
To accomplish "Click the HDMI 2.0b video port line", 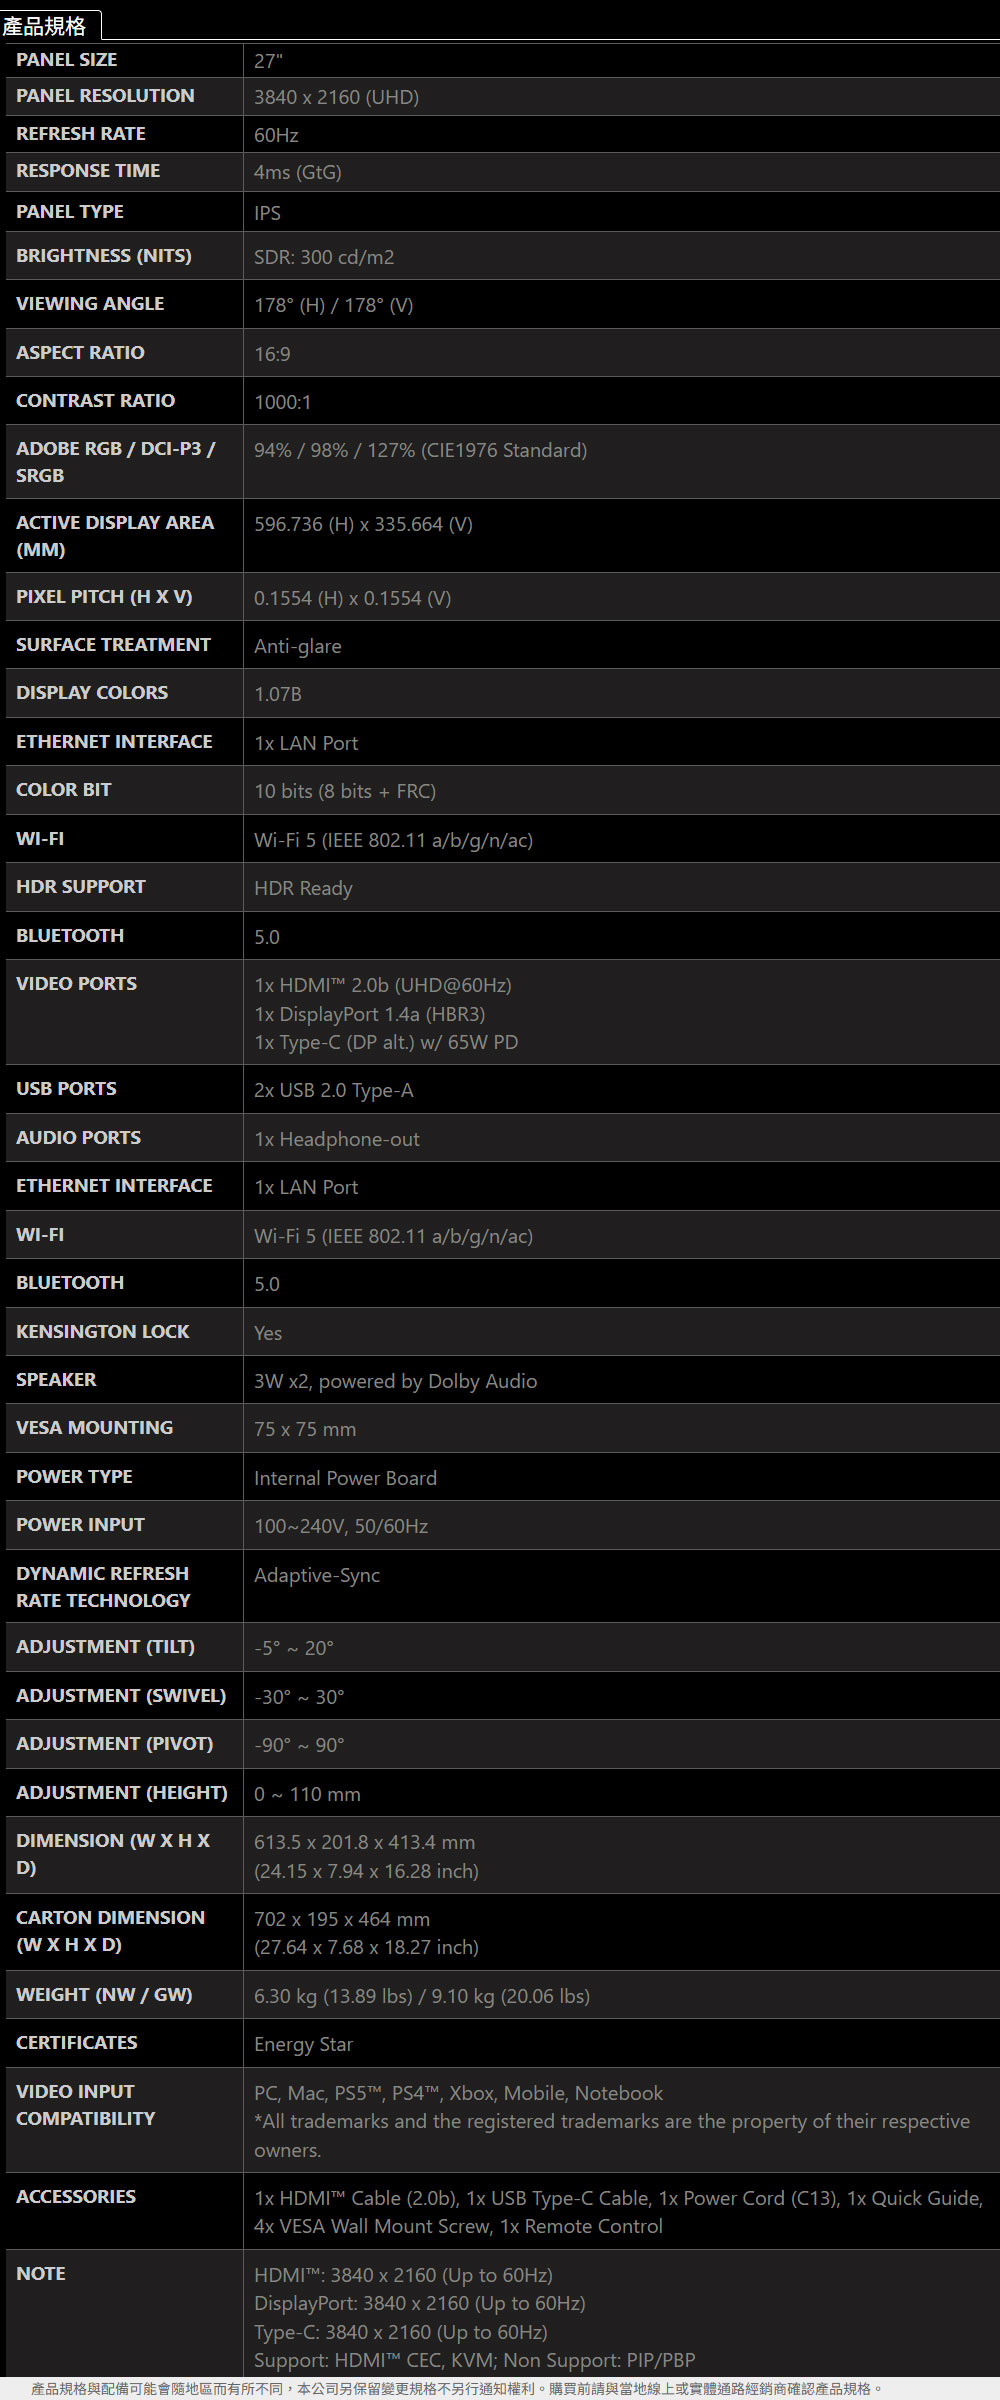I will [x=382, y=985].
